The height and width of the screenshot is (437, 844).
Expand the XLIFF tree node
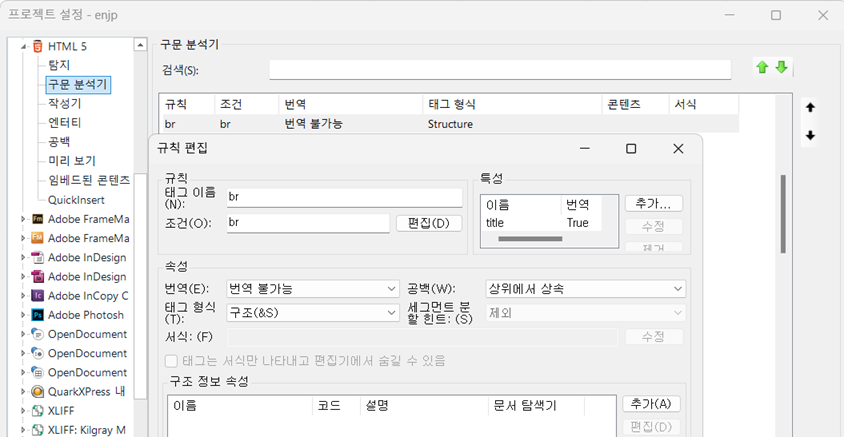[x=23, y=411]
